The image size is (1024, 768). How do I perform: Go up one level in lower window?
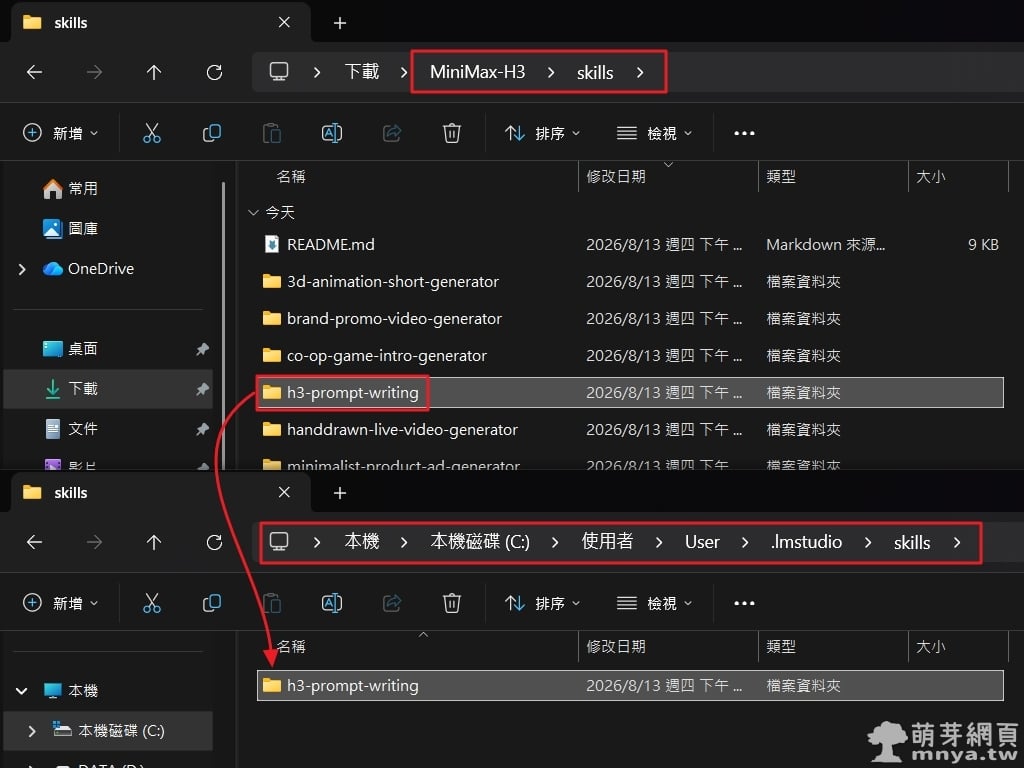[154, 541]
